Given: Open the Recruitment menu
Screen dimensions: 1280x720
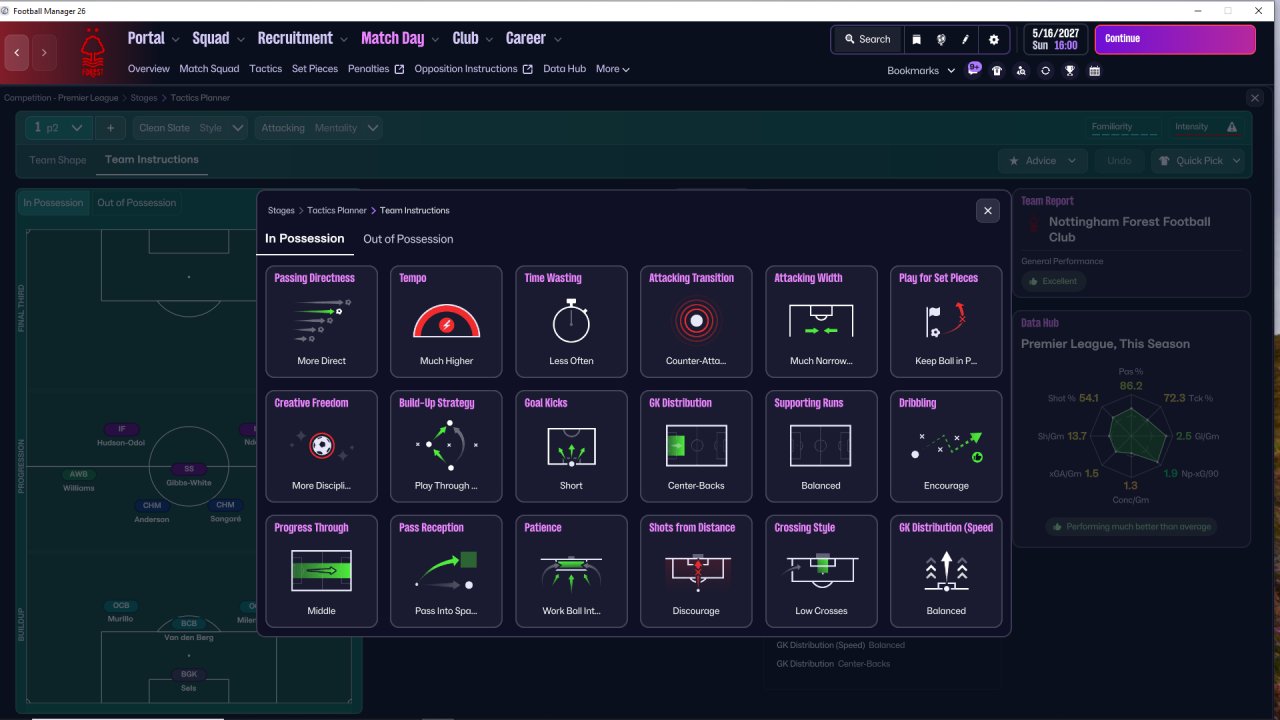Looking at the screenshot, I should tap(303, 38).
